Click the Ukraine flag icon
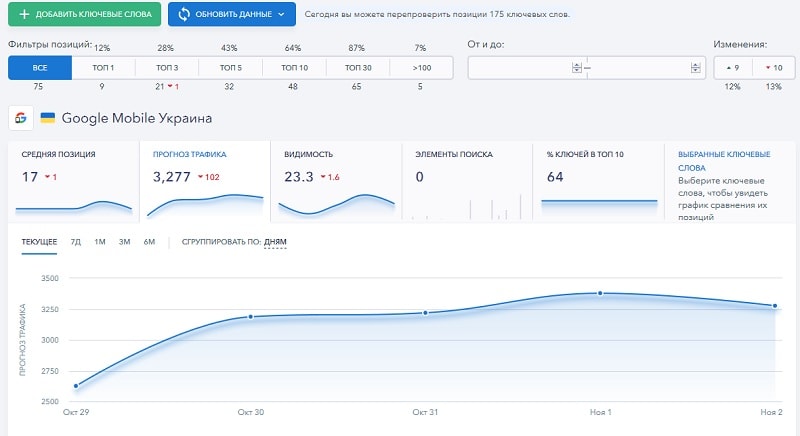 [47, 118]
